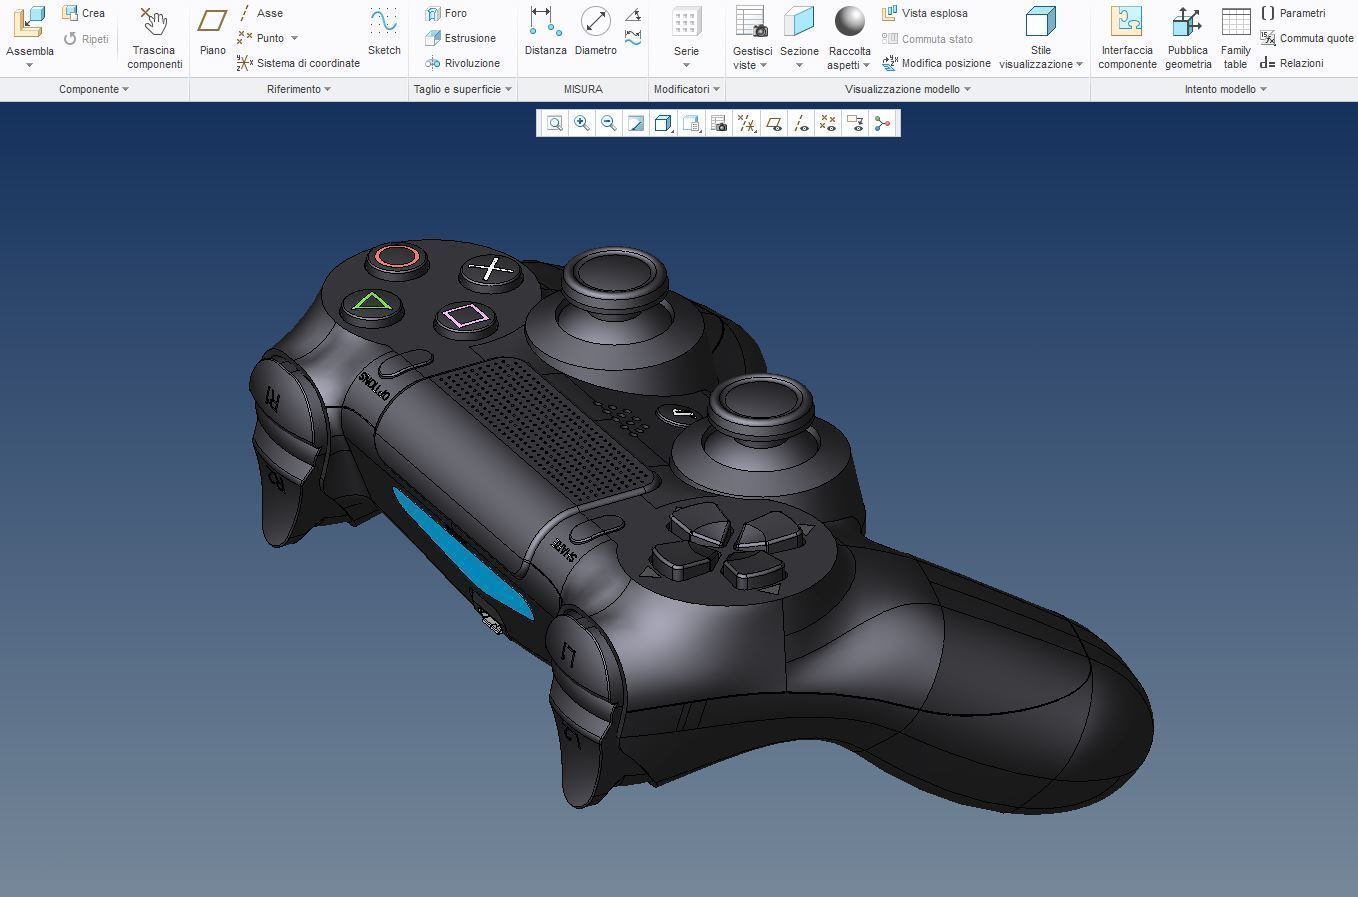Screen dimensions: 1358x897
Task: Click the Zoom In icon
Action: coord(581,123)
